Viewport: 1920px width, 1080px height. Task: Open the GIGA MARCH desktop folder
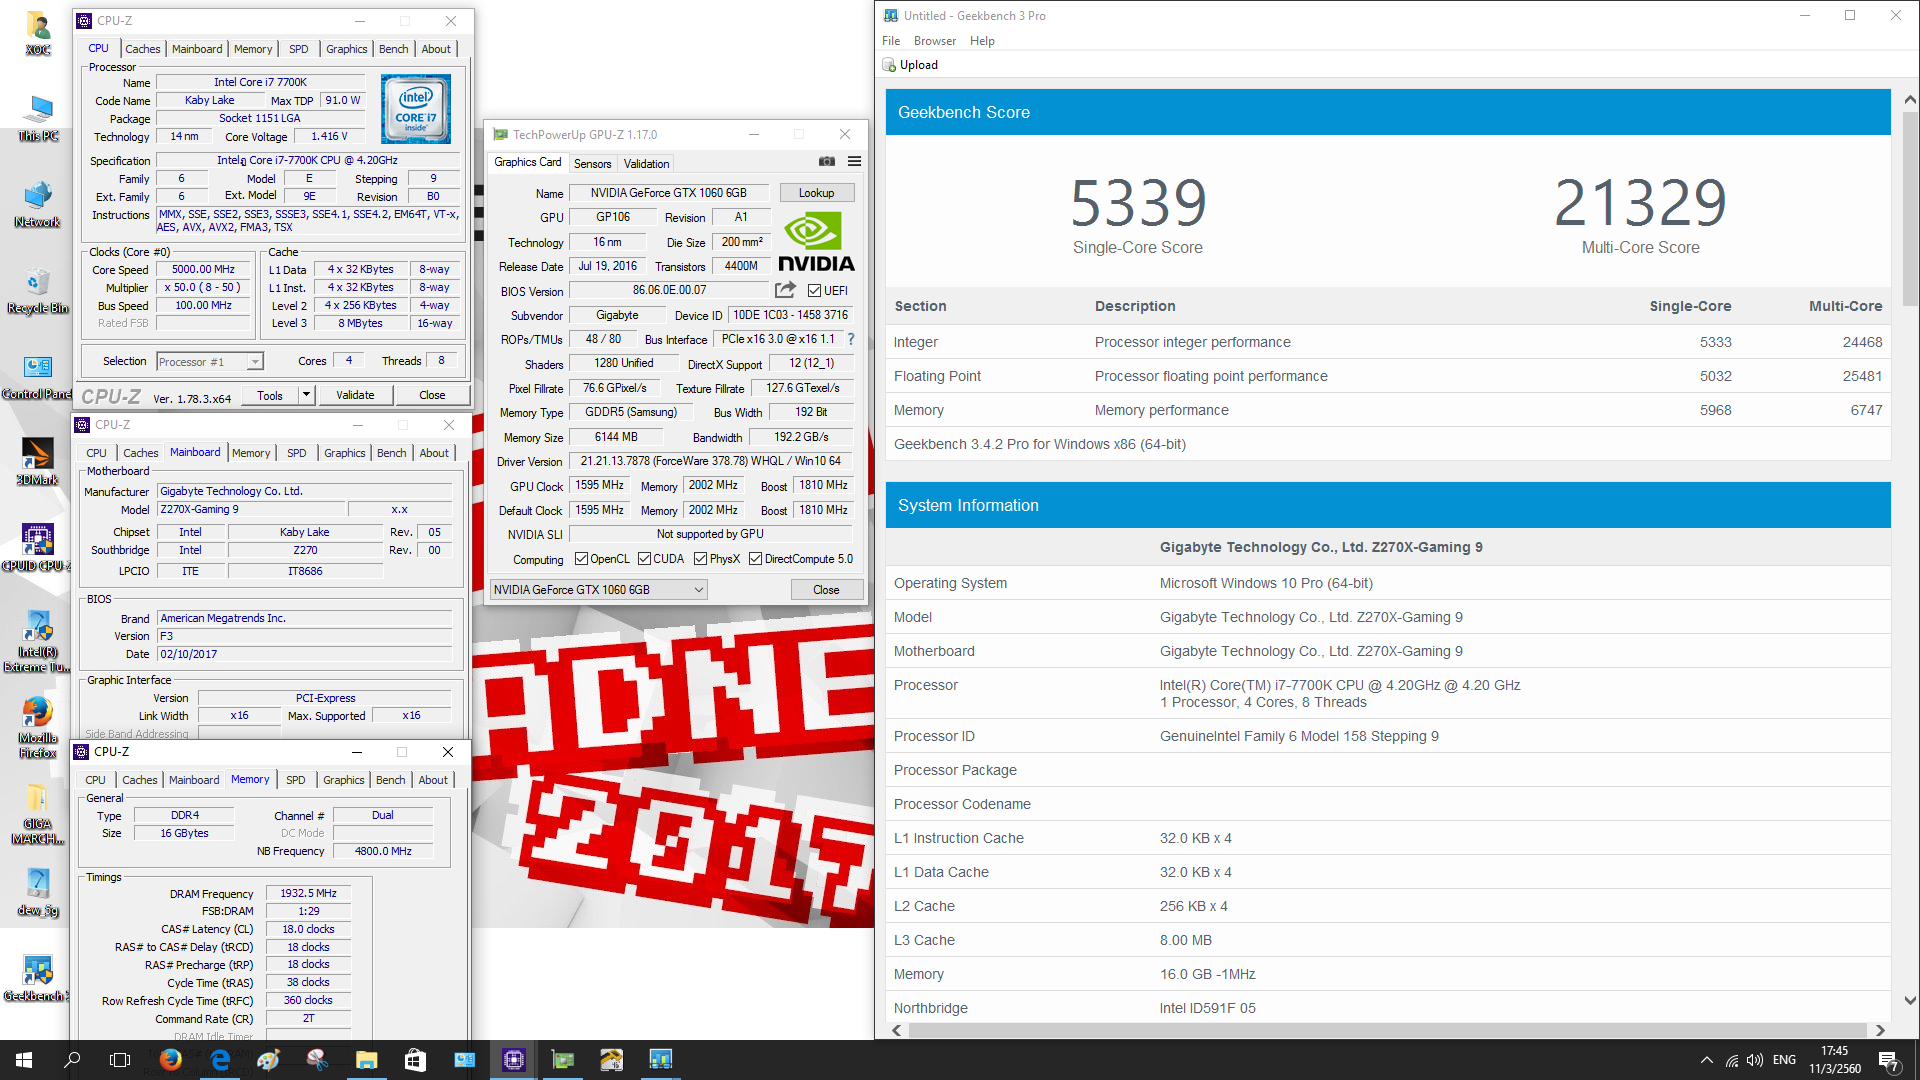[37, 813]
